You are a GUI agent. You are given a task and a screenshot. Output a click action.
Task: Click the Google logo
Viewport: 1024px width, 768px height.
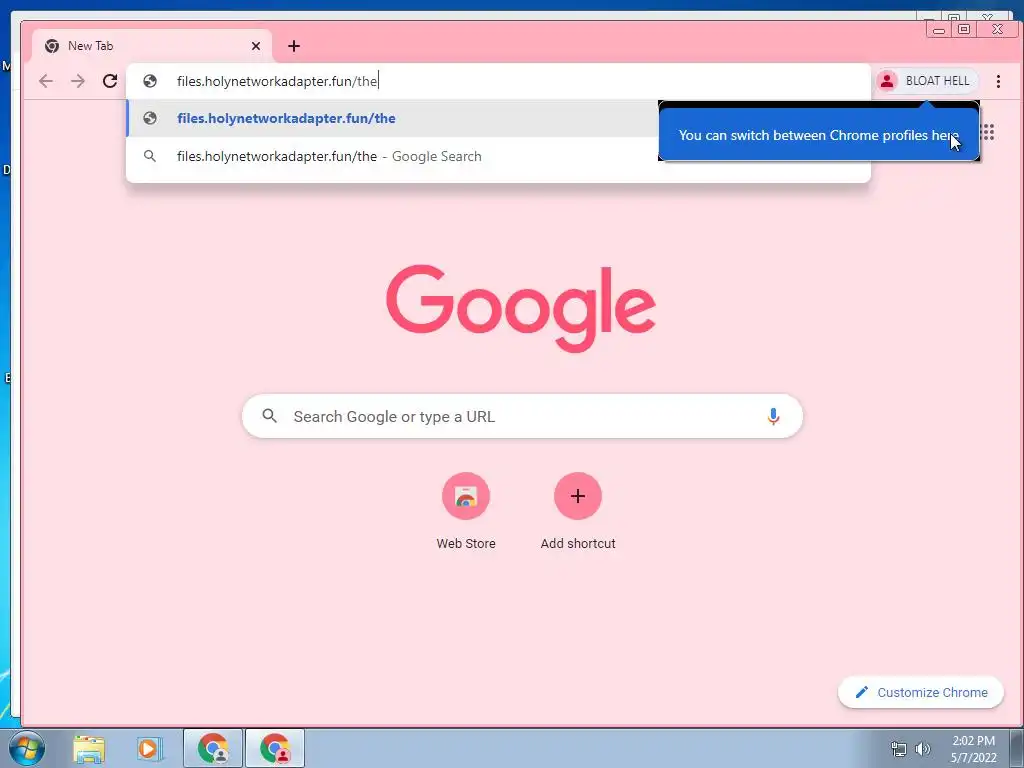pyautogui.click(x=520, y=308)
